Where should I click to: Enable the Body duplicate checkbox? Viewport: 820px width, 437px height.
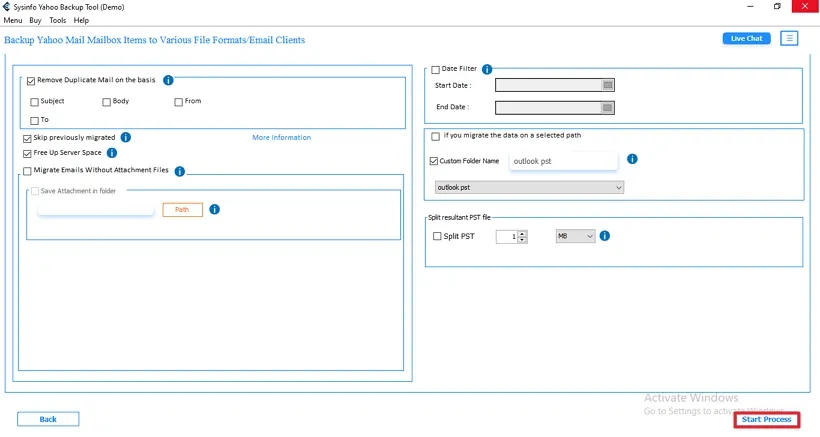tap(107, 102)
